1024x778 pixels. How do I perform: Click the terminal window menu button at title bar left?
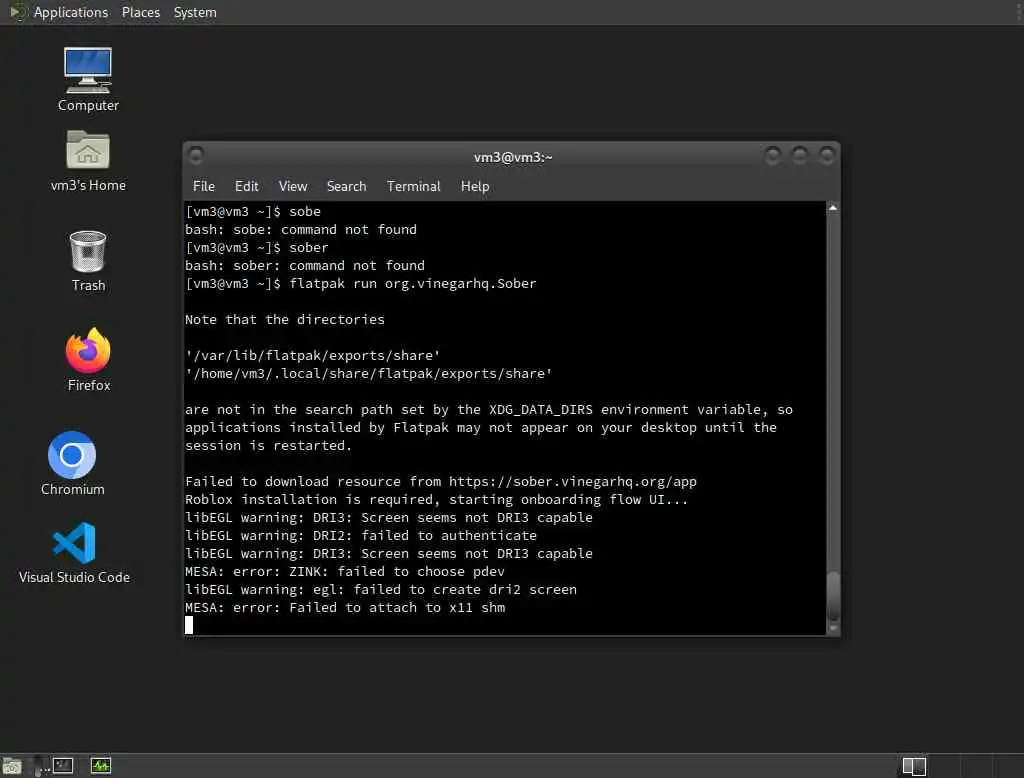pos(196,155)
